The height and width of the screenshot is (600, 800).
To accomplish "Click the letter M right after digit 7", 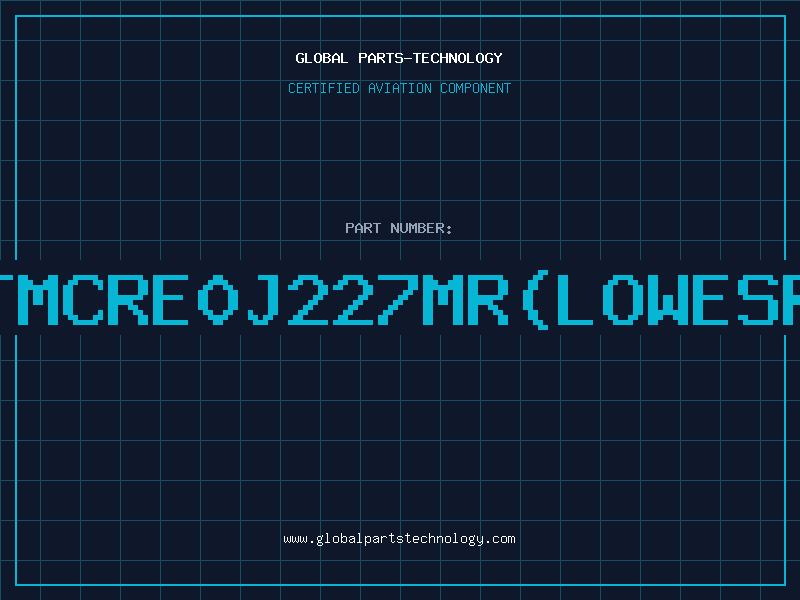I will (x=443, y=299).
